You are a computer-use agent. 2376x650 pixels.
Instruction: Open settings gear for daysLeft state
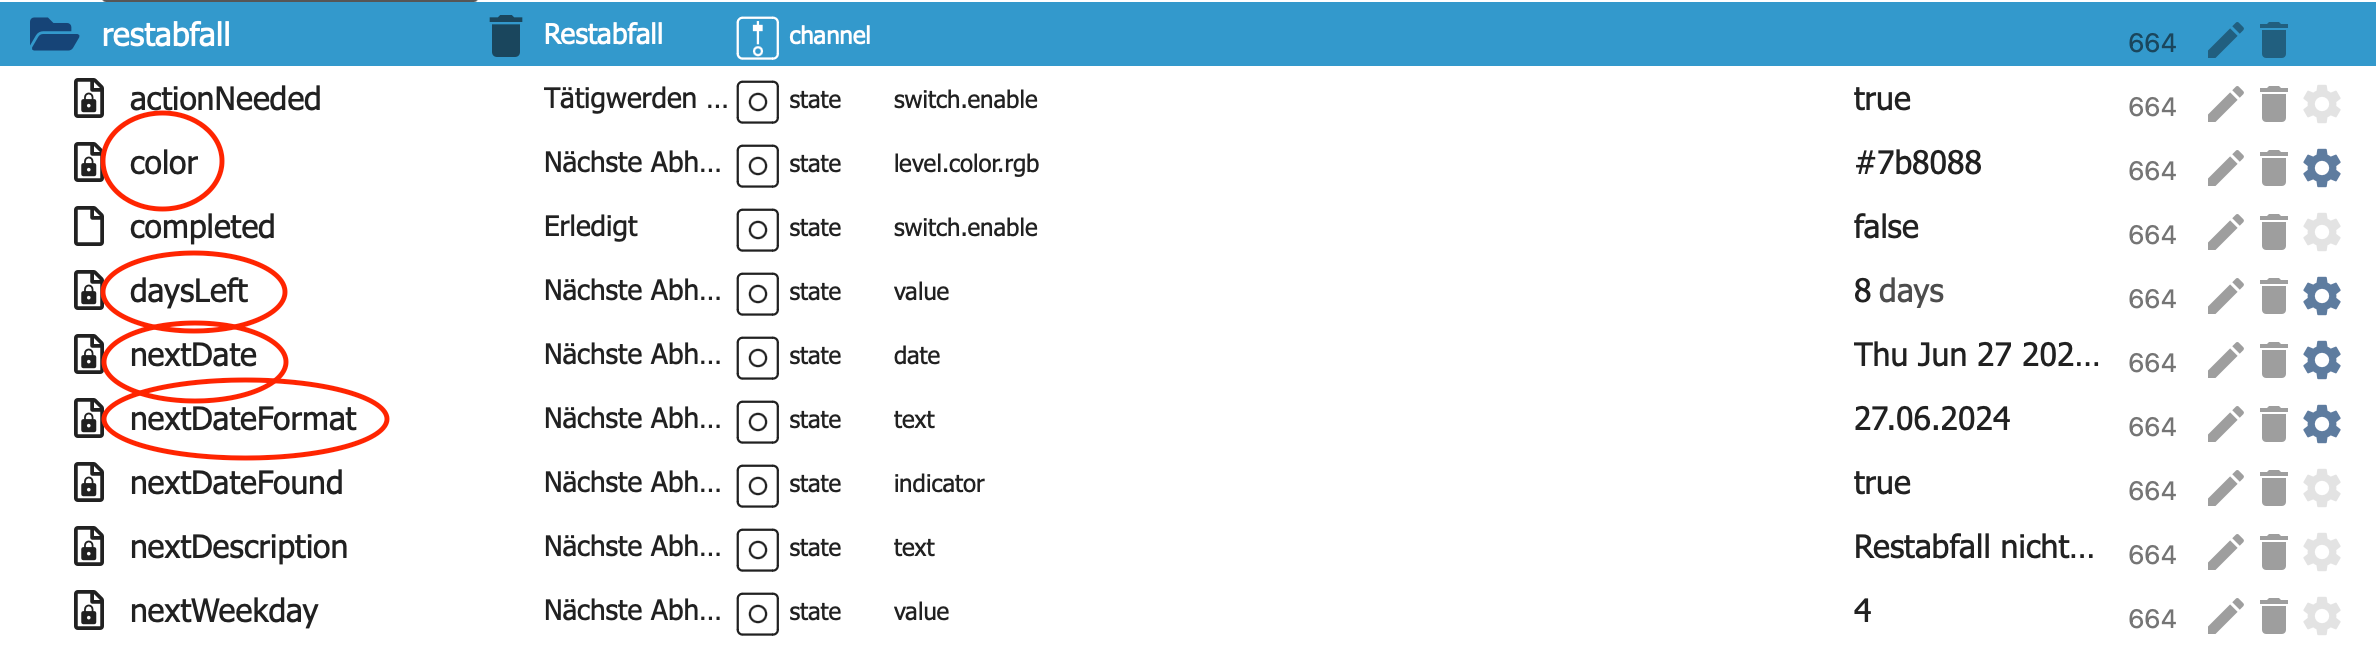[x=2321, y=296]
